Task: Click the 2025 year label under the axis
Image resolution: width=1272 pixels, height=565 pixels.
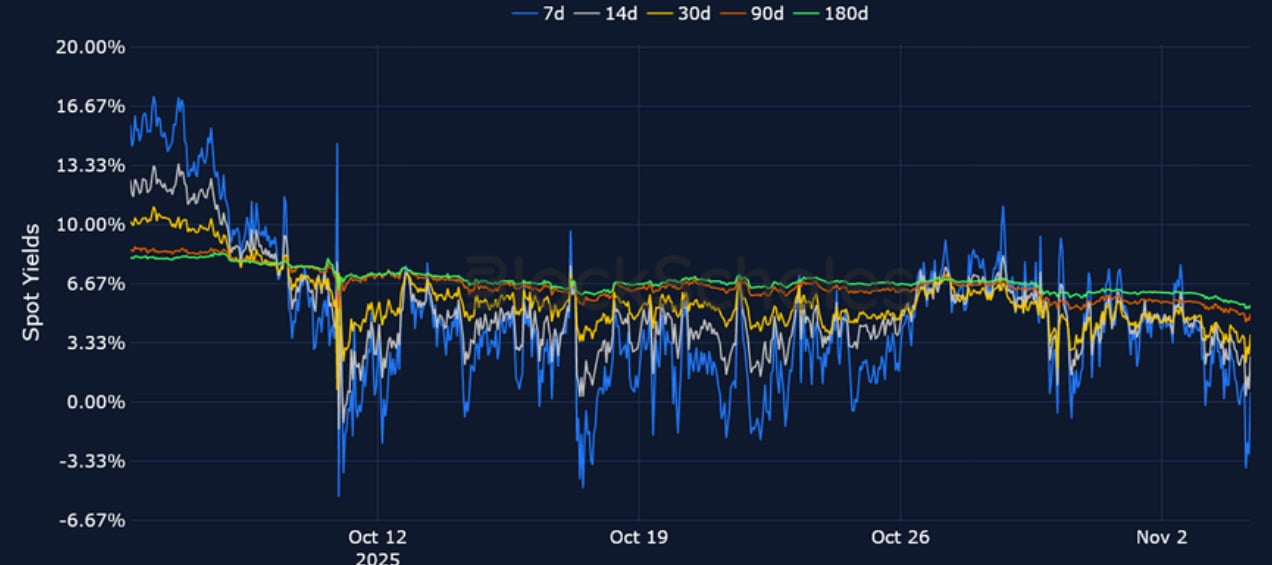Action: pyautogui.click(x=377, y=557)
